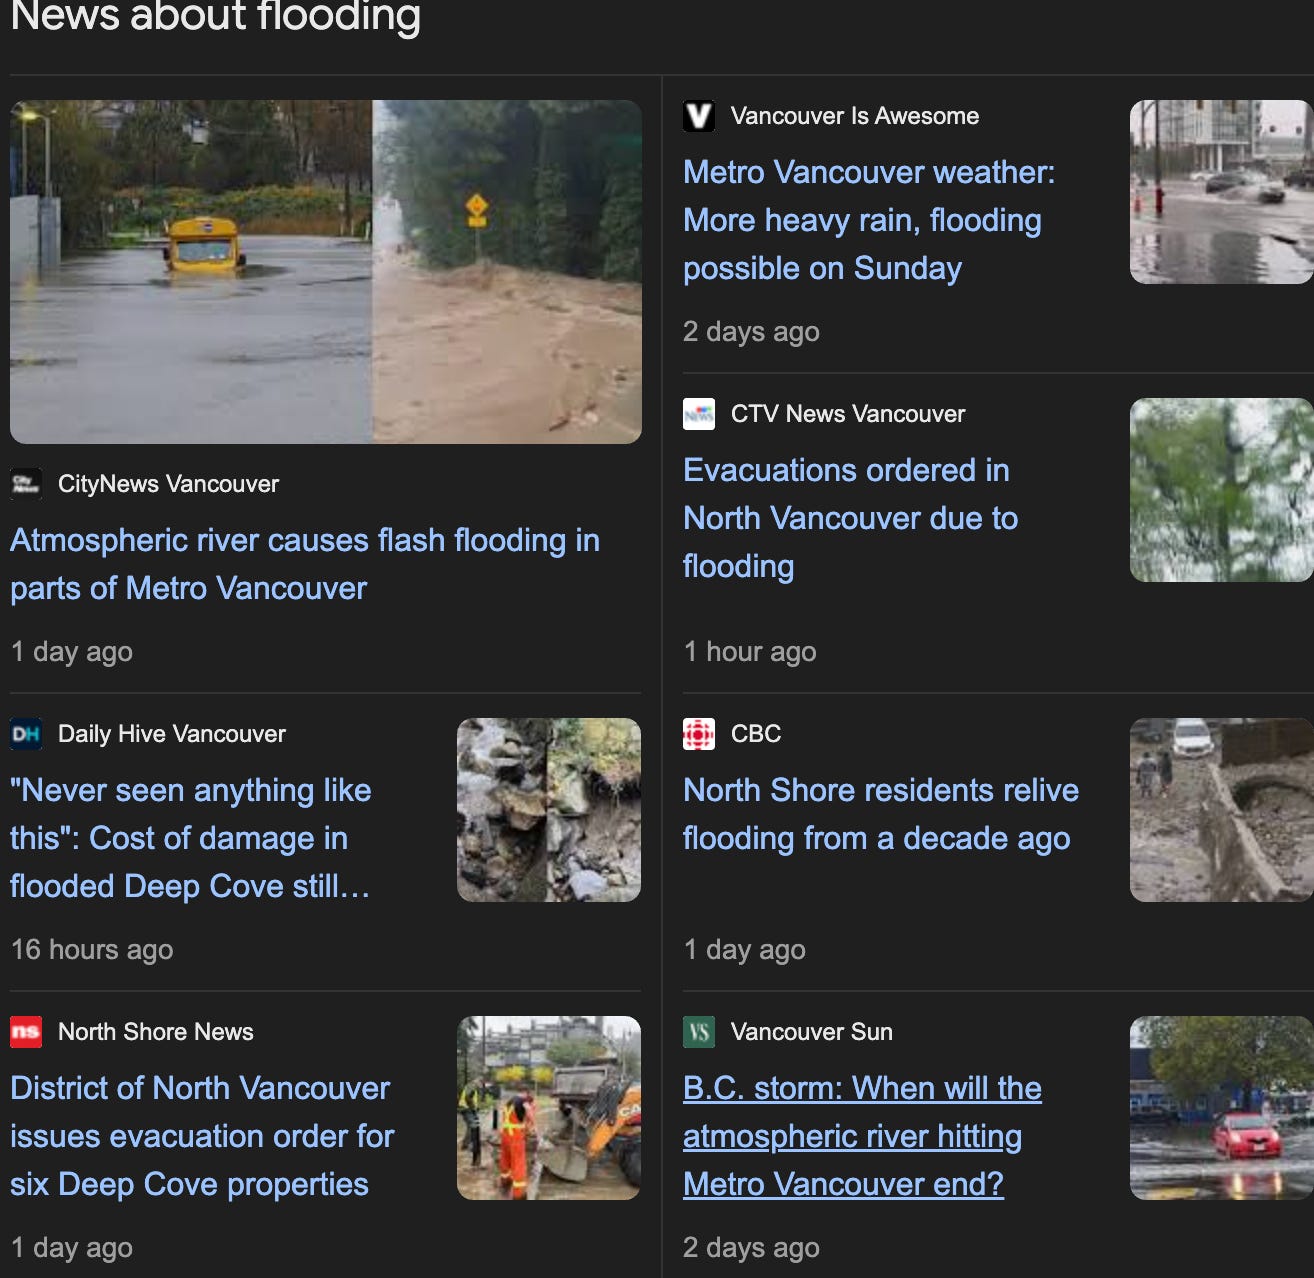
Task: Click "1 day ago" under the CityNews story
Action: pyautogui.click(x=72, y=652)
